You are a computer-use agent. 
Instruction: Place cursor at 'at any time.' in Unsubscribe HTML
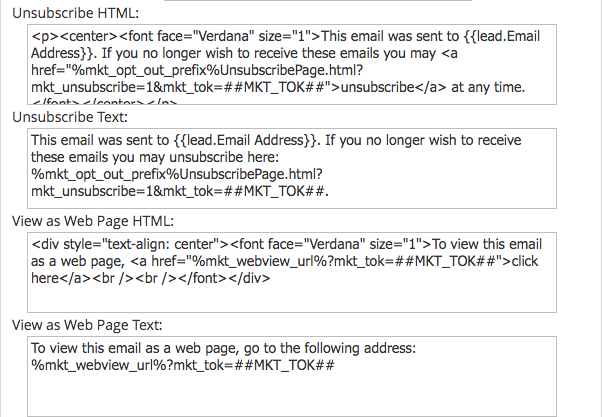(488, 88)
